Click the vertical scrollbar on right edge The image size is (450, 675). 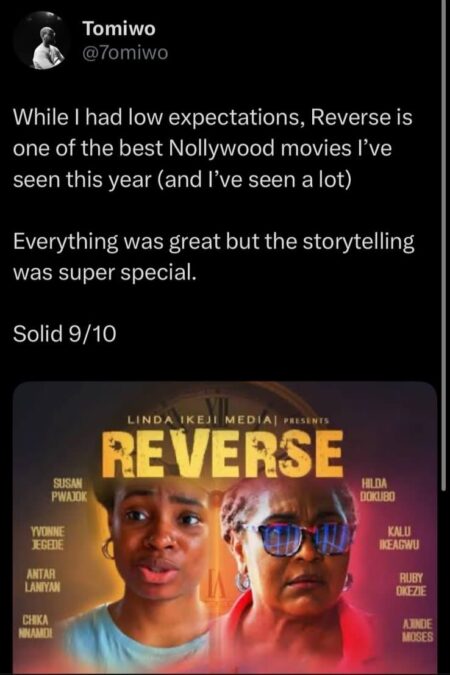[444, 245]
